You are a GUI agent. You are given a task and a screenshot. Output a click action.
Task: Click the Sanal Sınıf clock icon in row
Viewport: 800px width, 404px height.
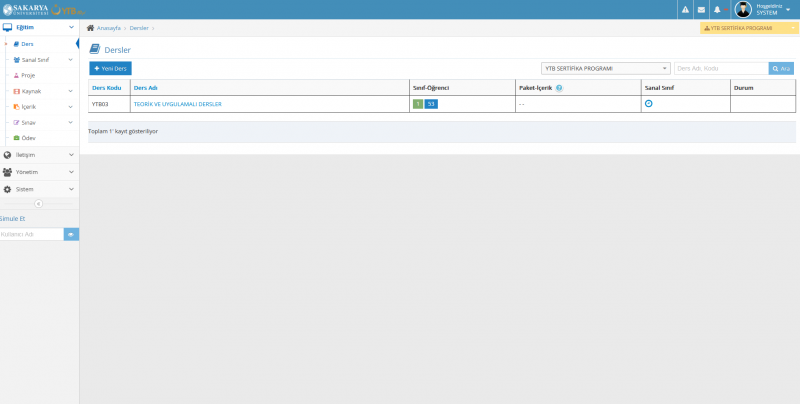pos(649,104)
